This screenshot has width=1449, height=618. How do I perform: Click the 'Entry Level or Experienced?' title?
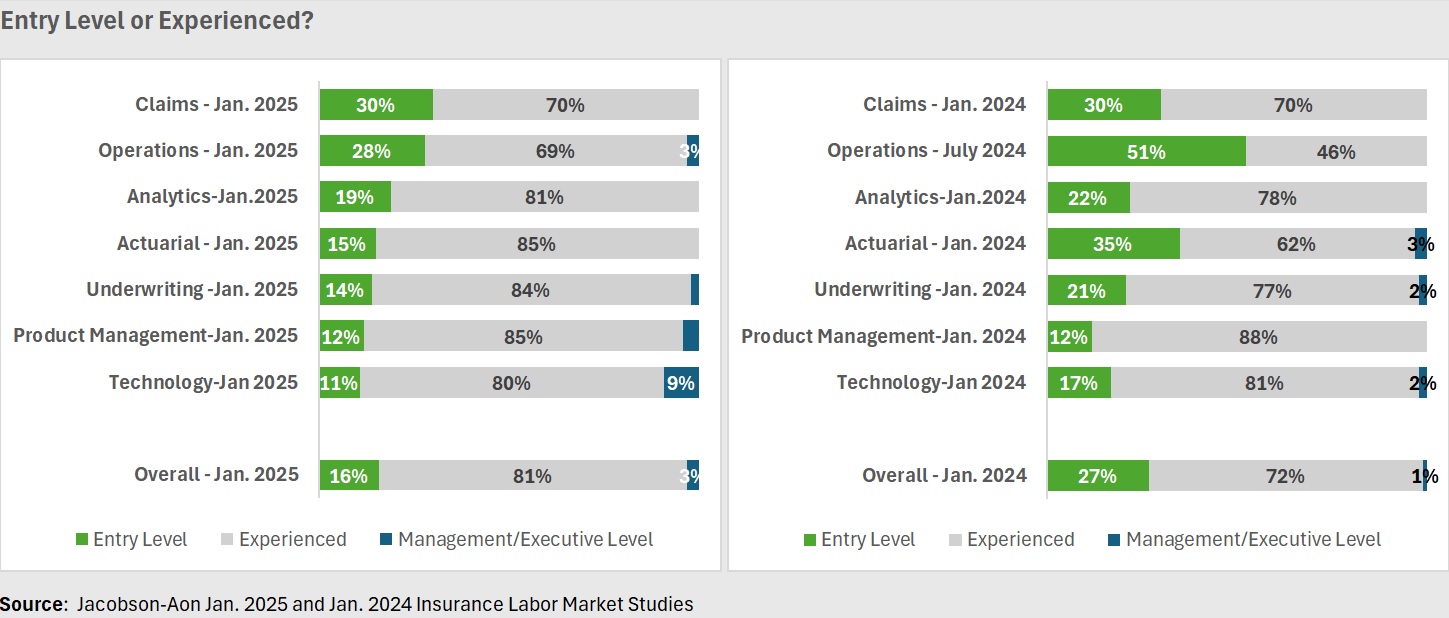point(156,21)
